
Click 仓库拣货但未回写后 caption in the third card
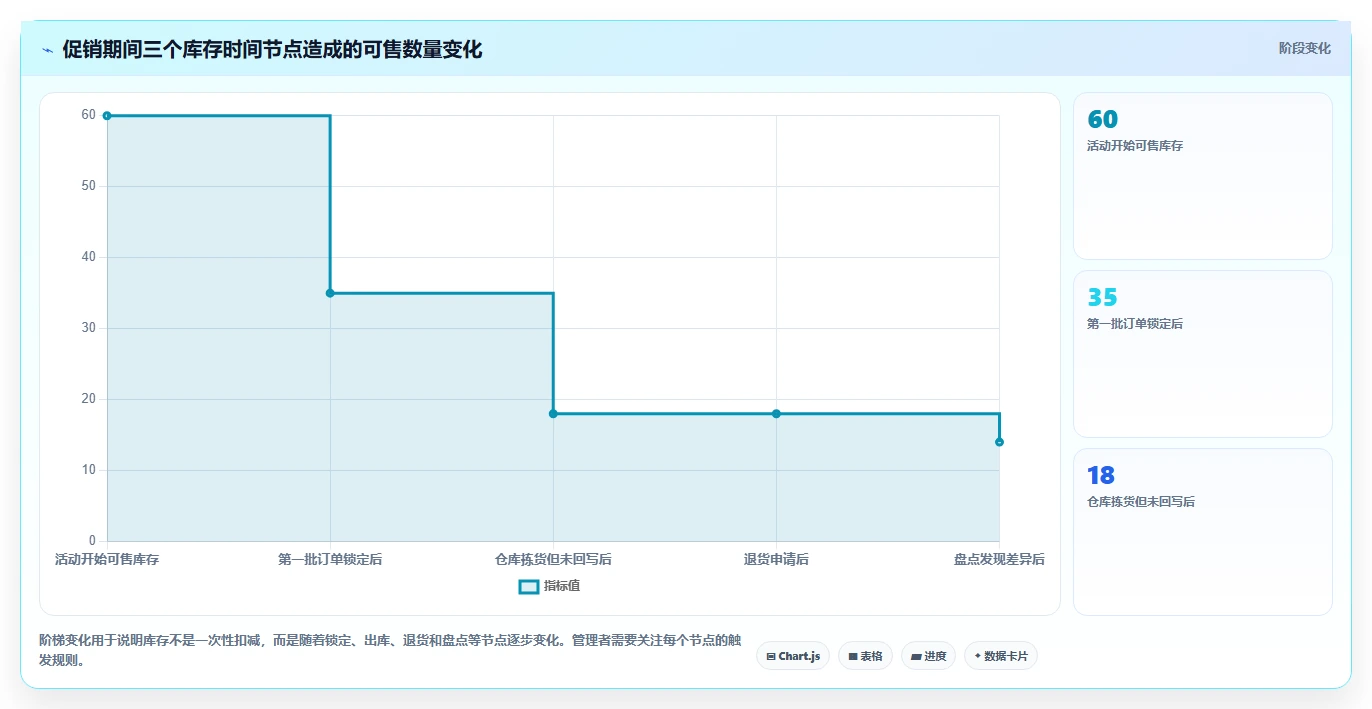click(x=1141, y=502)
